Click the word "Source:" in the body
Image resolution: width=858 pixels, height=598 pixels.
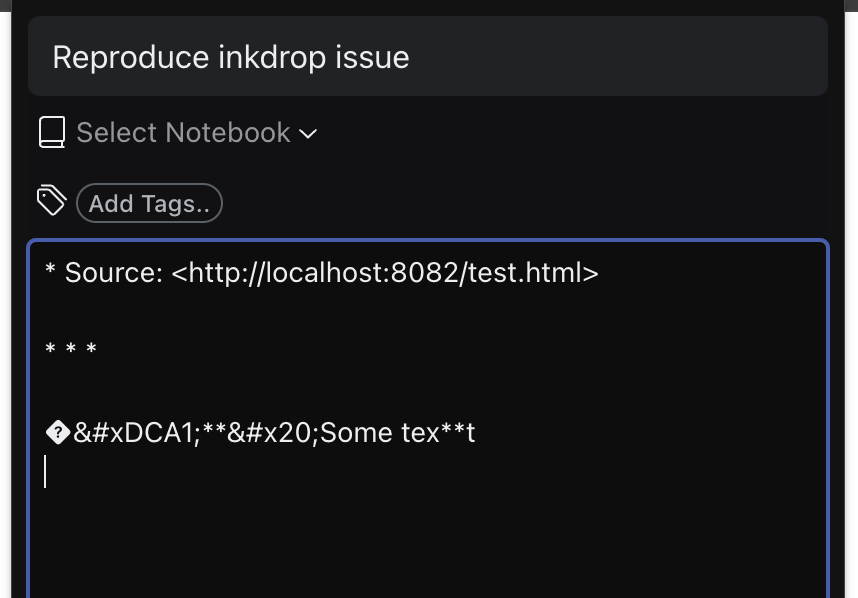pyautogui.click(x=114, y=272)
